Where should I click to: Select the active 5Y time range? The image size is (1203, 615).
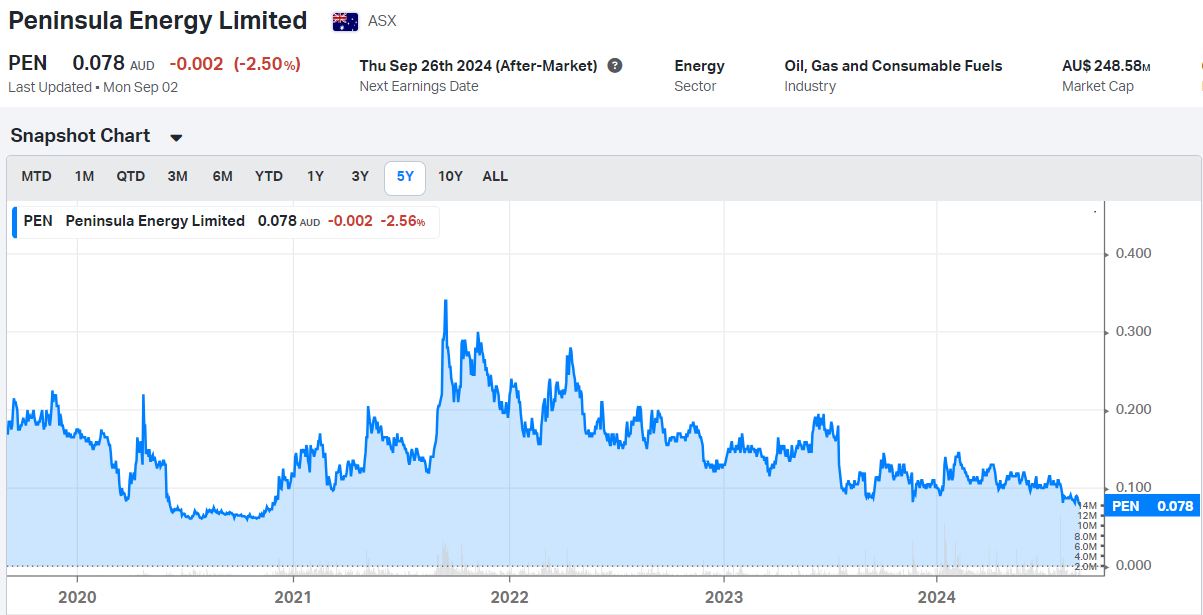click(x=405, y=177)
